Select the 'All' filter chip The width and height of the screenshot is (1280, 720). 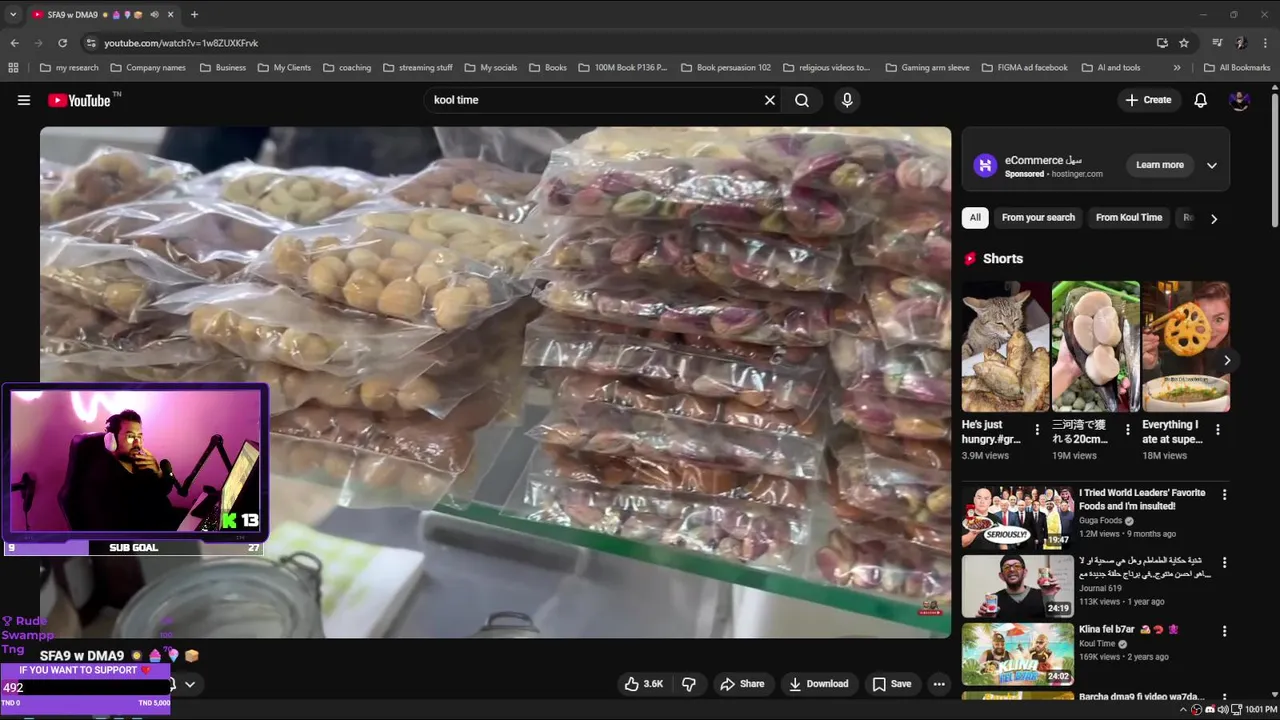pos(975,217)
